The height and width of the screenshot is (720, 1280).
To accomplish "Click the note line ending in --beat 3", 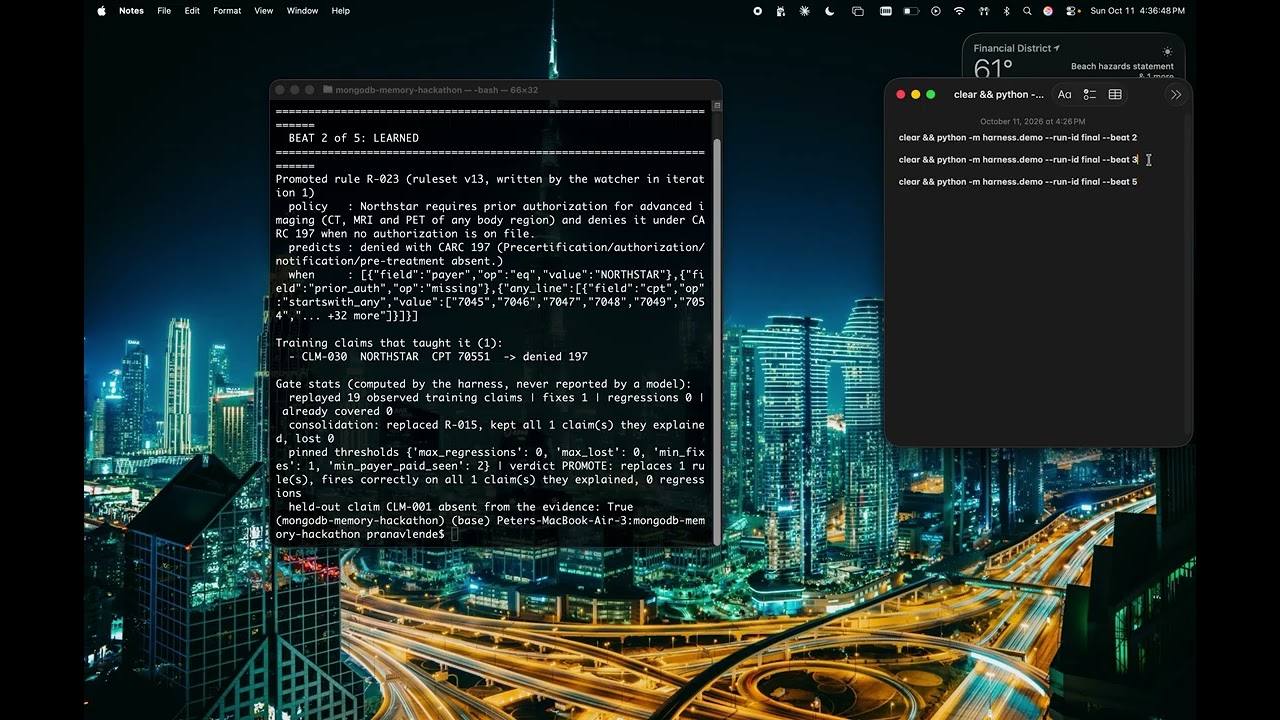I will 1018,160.
